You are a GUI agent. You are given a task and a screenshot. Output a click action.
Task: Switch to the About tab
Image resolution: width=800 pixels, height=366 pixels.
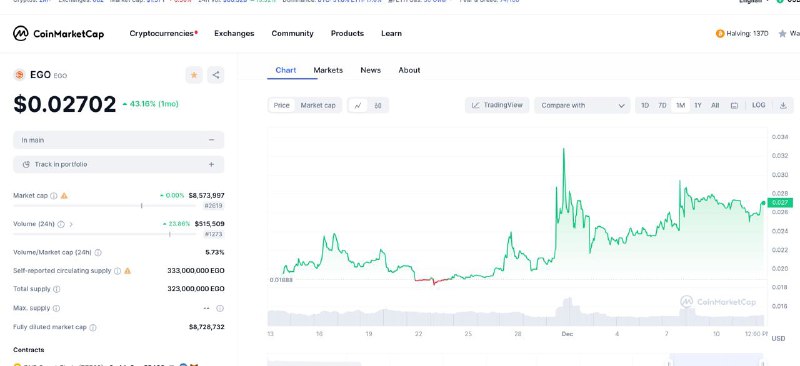click(409, 70)
